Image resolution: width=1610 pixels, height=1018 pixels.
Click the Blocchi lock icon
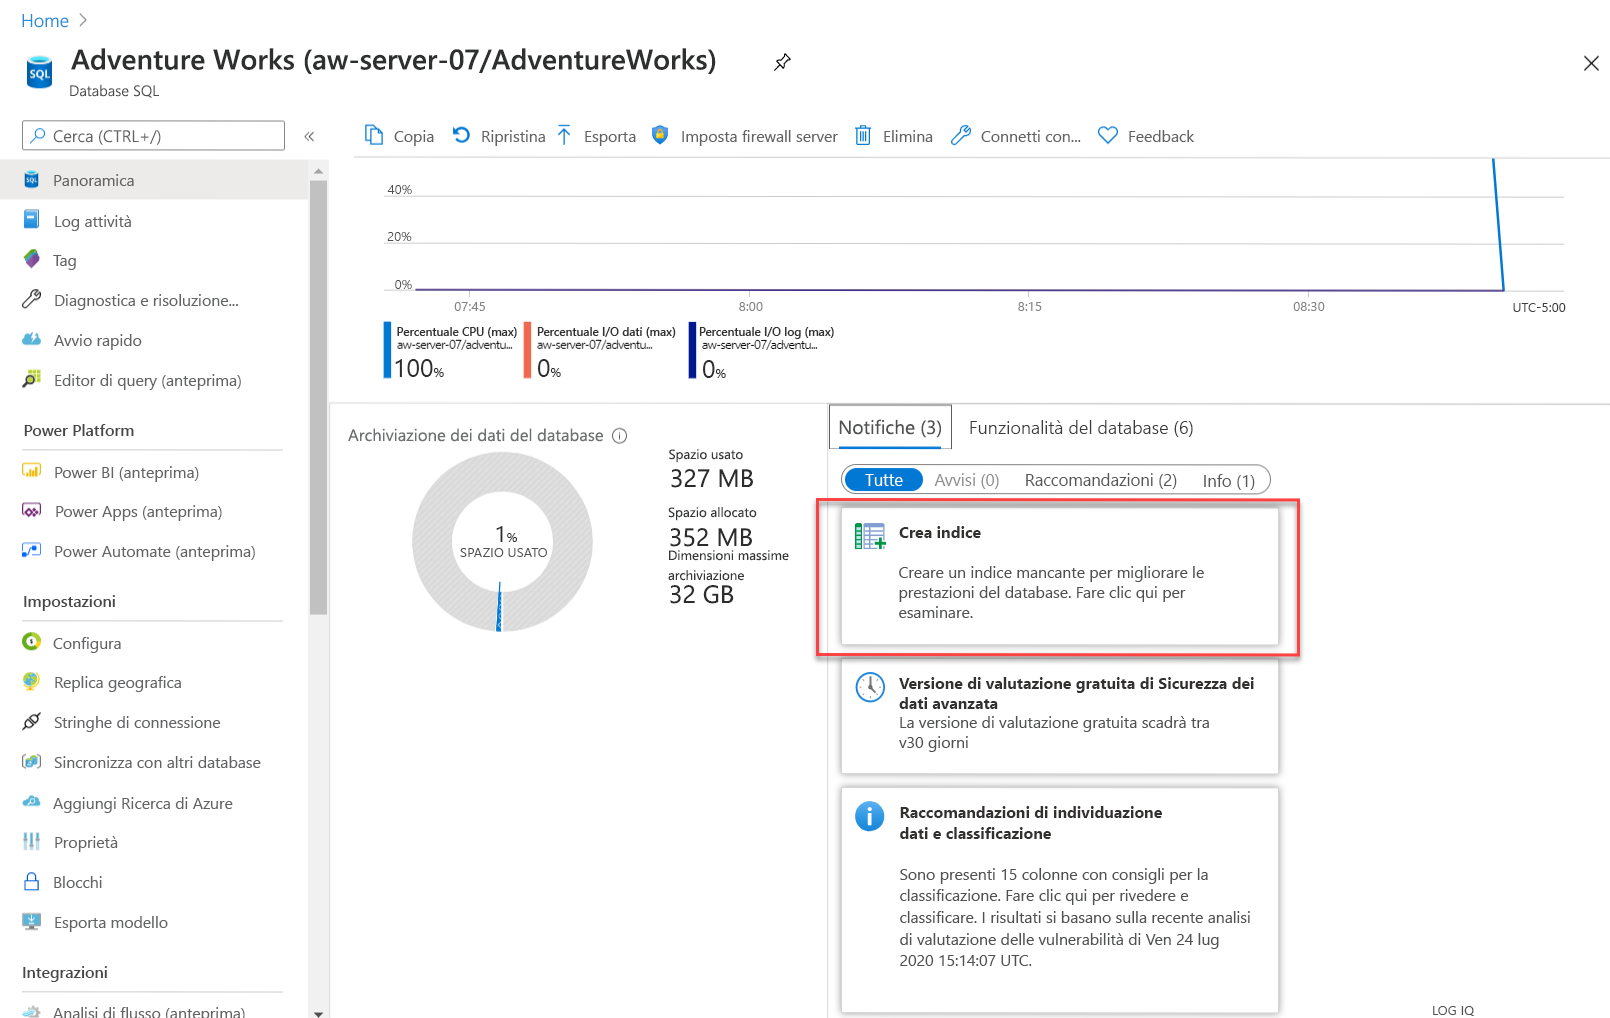click(x=32, y=881)
